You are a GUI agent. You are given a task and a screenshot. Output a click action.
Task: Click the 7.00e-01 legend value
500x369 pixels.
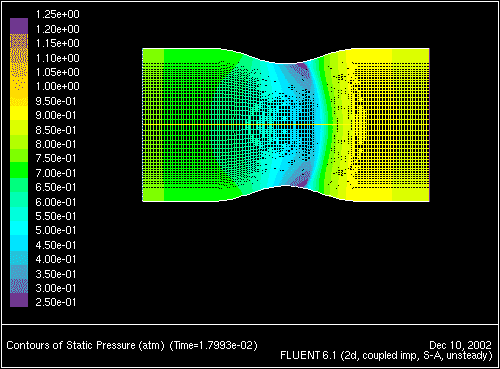(56, 173)
